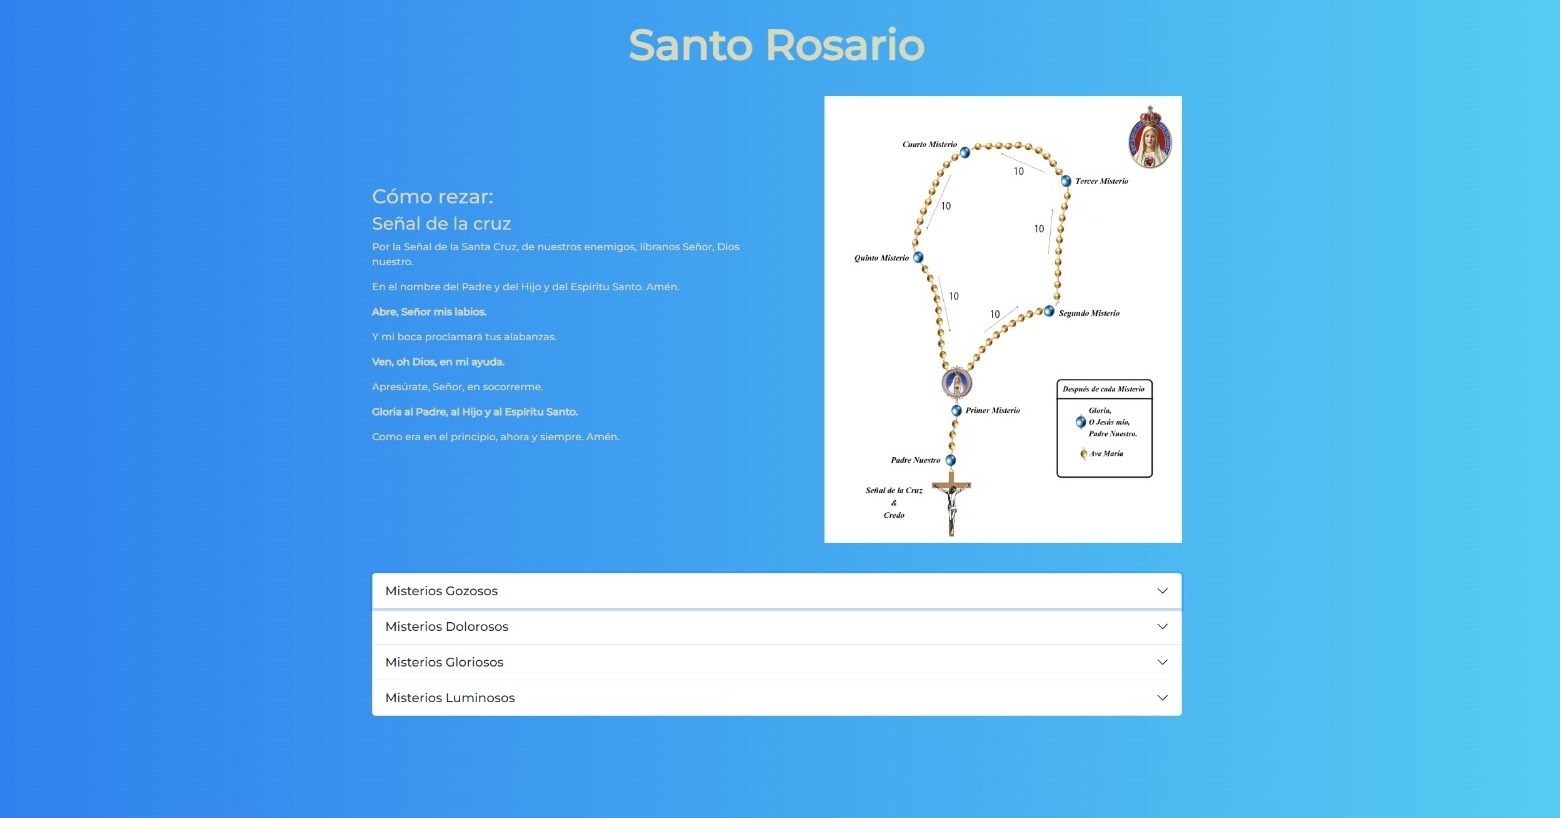Click the 'Señal de la Cruz & Credo' diagram label
The height and width of the screenshot is (818, 1560).
coord(894,503)
